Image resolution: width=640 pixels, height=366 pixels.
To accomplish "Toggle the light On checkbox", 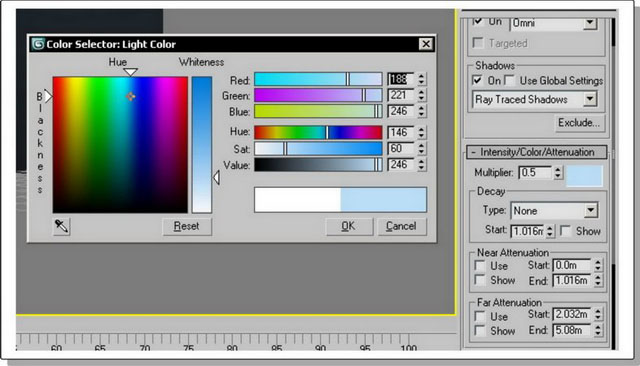I will tap(478, 21).
